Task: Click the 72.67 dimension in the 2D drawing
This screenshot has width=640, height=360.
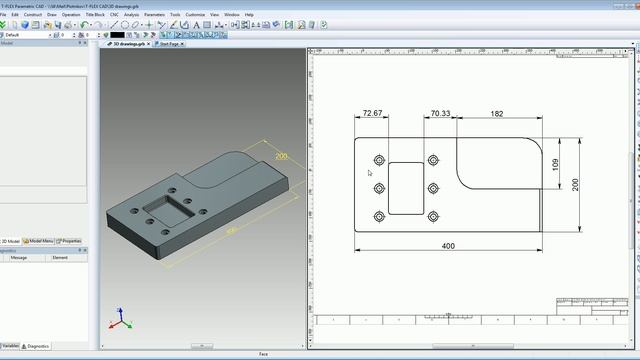Action: click(x=372, y=113)
